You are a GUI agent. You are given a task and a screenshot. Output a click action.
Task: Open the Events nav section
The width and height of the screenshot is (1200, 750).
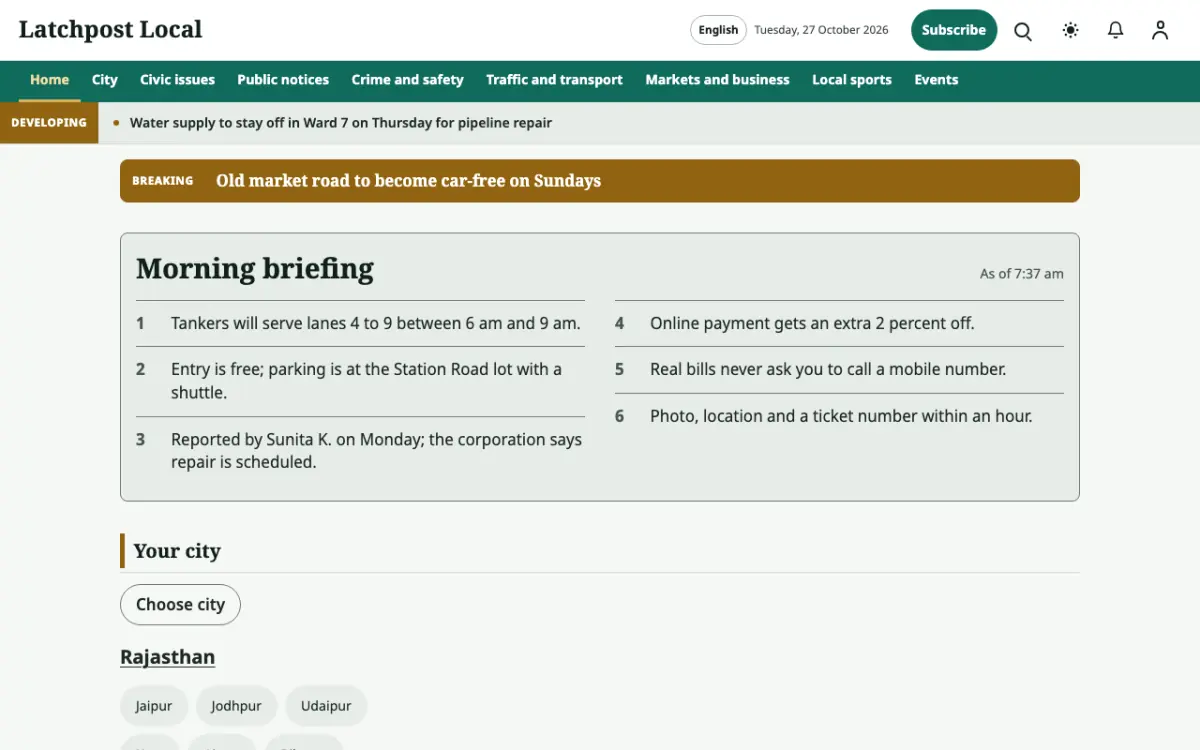(936, 80)
